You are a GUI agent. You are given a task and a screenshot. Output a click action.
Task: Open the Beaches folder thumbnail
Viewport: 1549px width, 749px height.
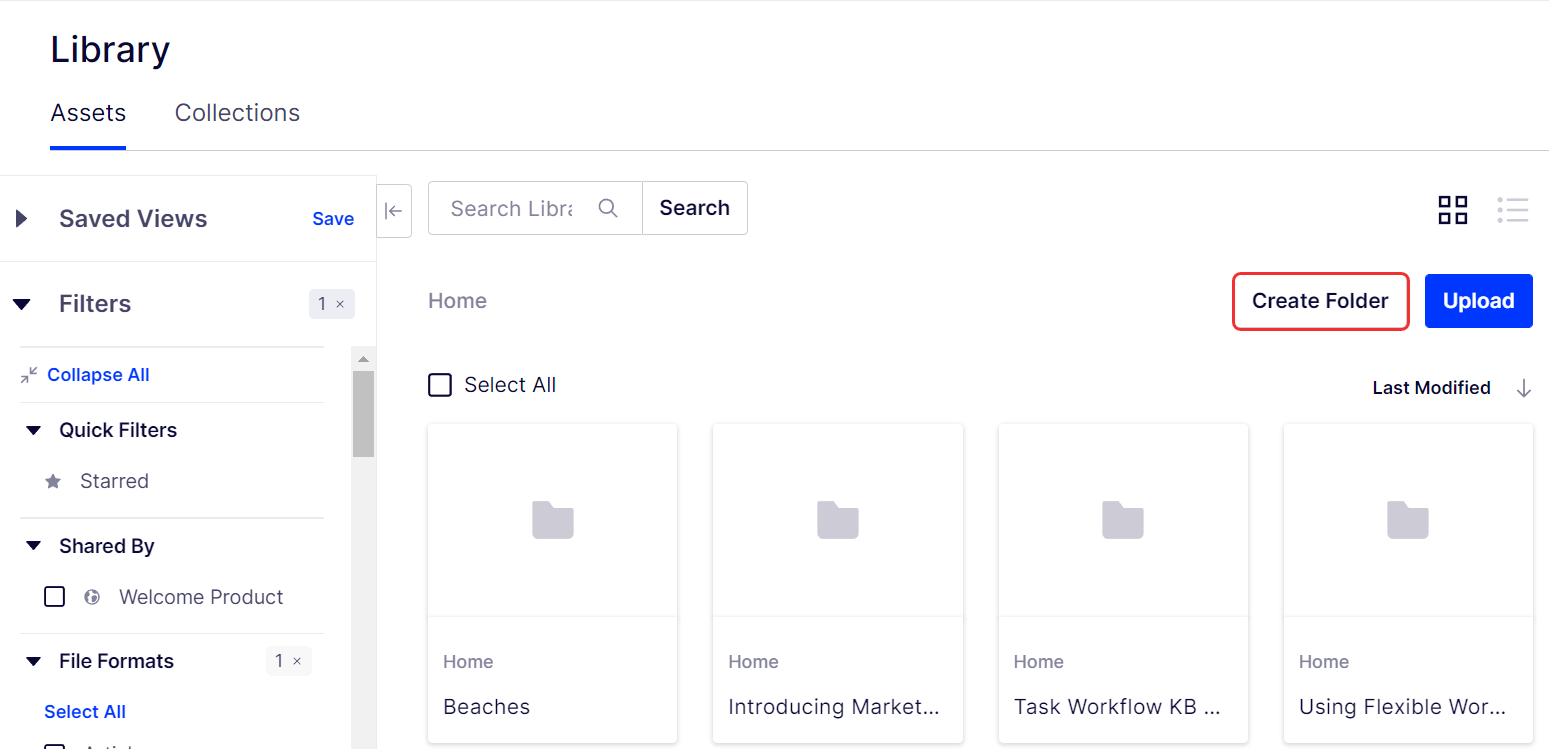click(552, 520)
